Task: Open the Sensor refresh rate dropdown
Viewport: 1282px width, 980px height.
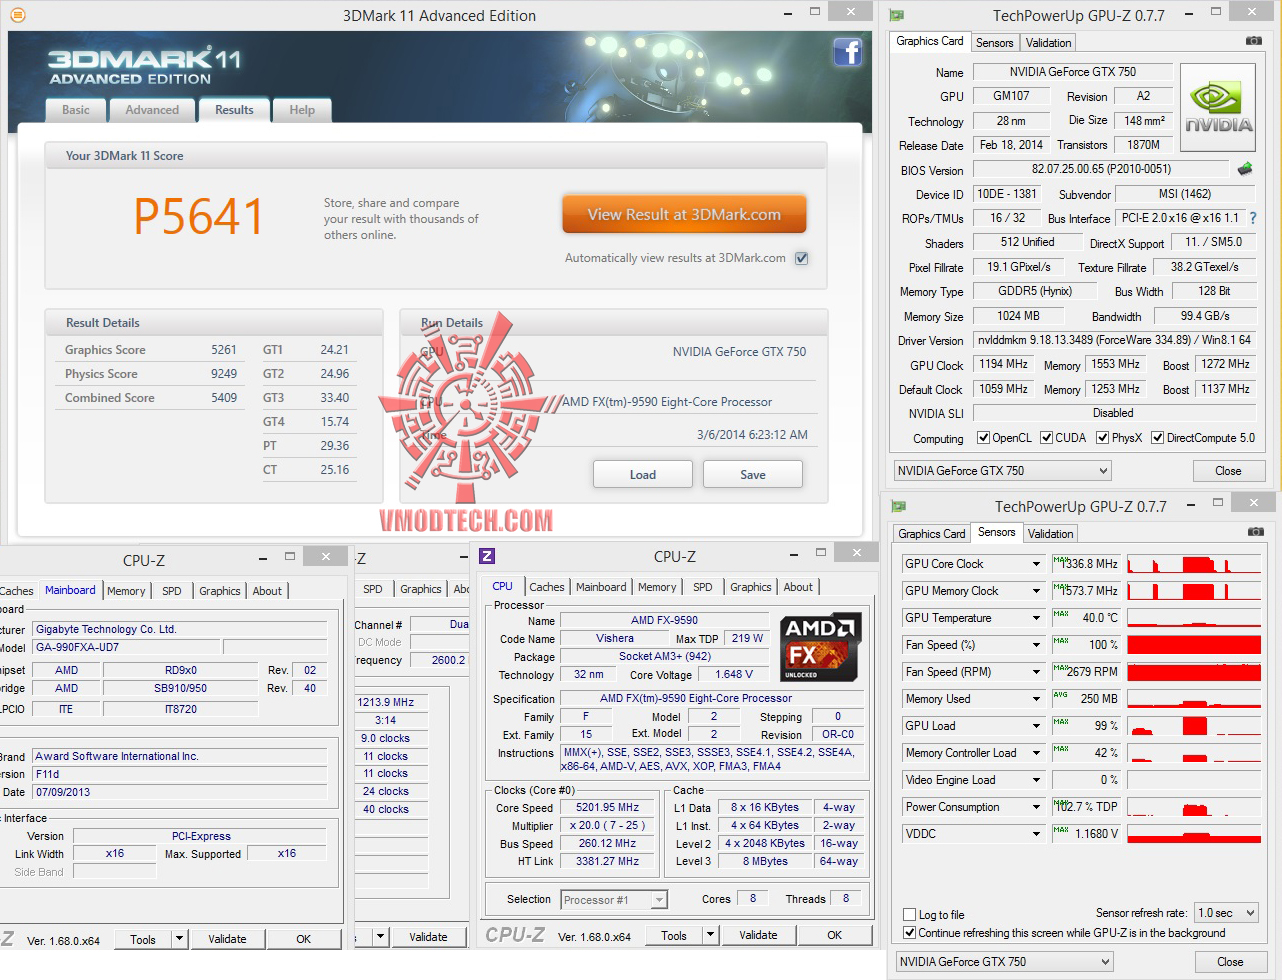Action: click(1226, 913)
